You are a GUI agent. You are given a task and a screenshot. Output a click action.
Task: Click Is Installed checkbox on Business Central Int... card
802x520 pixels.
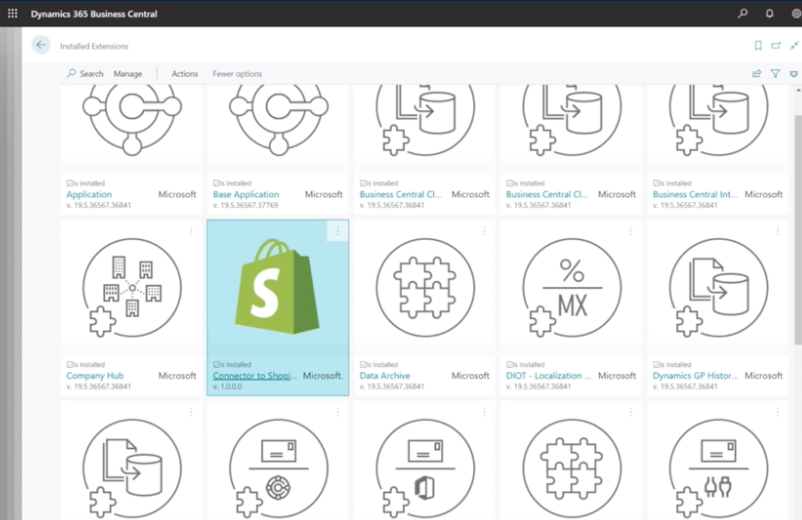tap(657, 183)
